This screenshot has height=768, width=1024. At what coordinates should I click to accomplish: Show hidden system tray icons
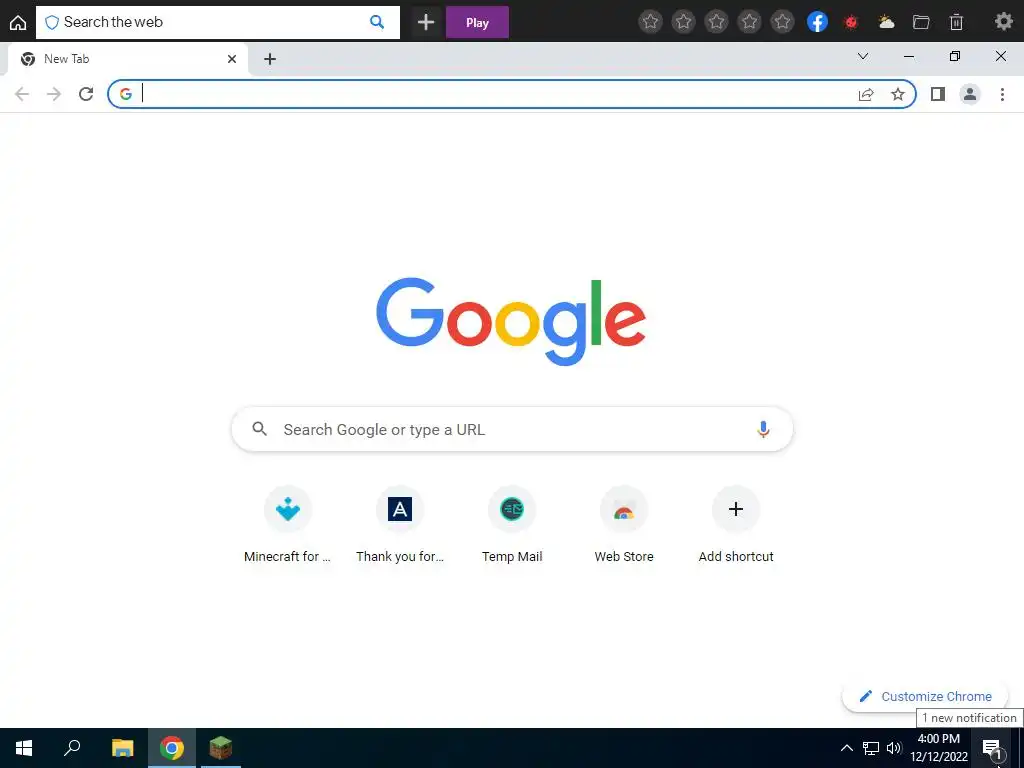(846, 748)
